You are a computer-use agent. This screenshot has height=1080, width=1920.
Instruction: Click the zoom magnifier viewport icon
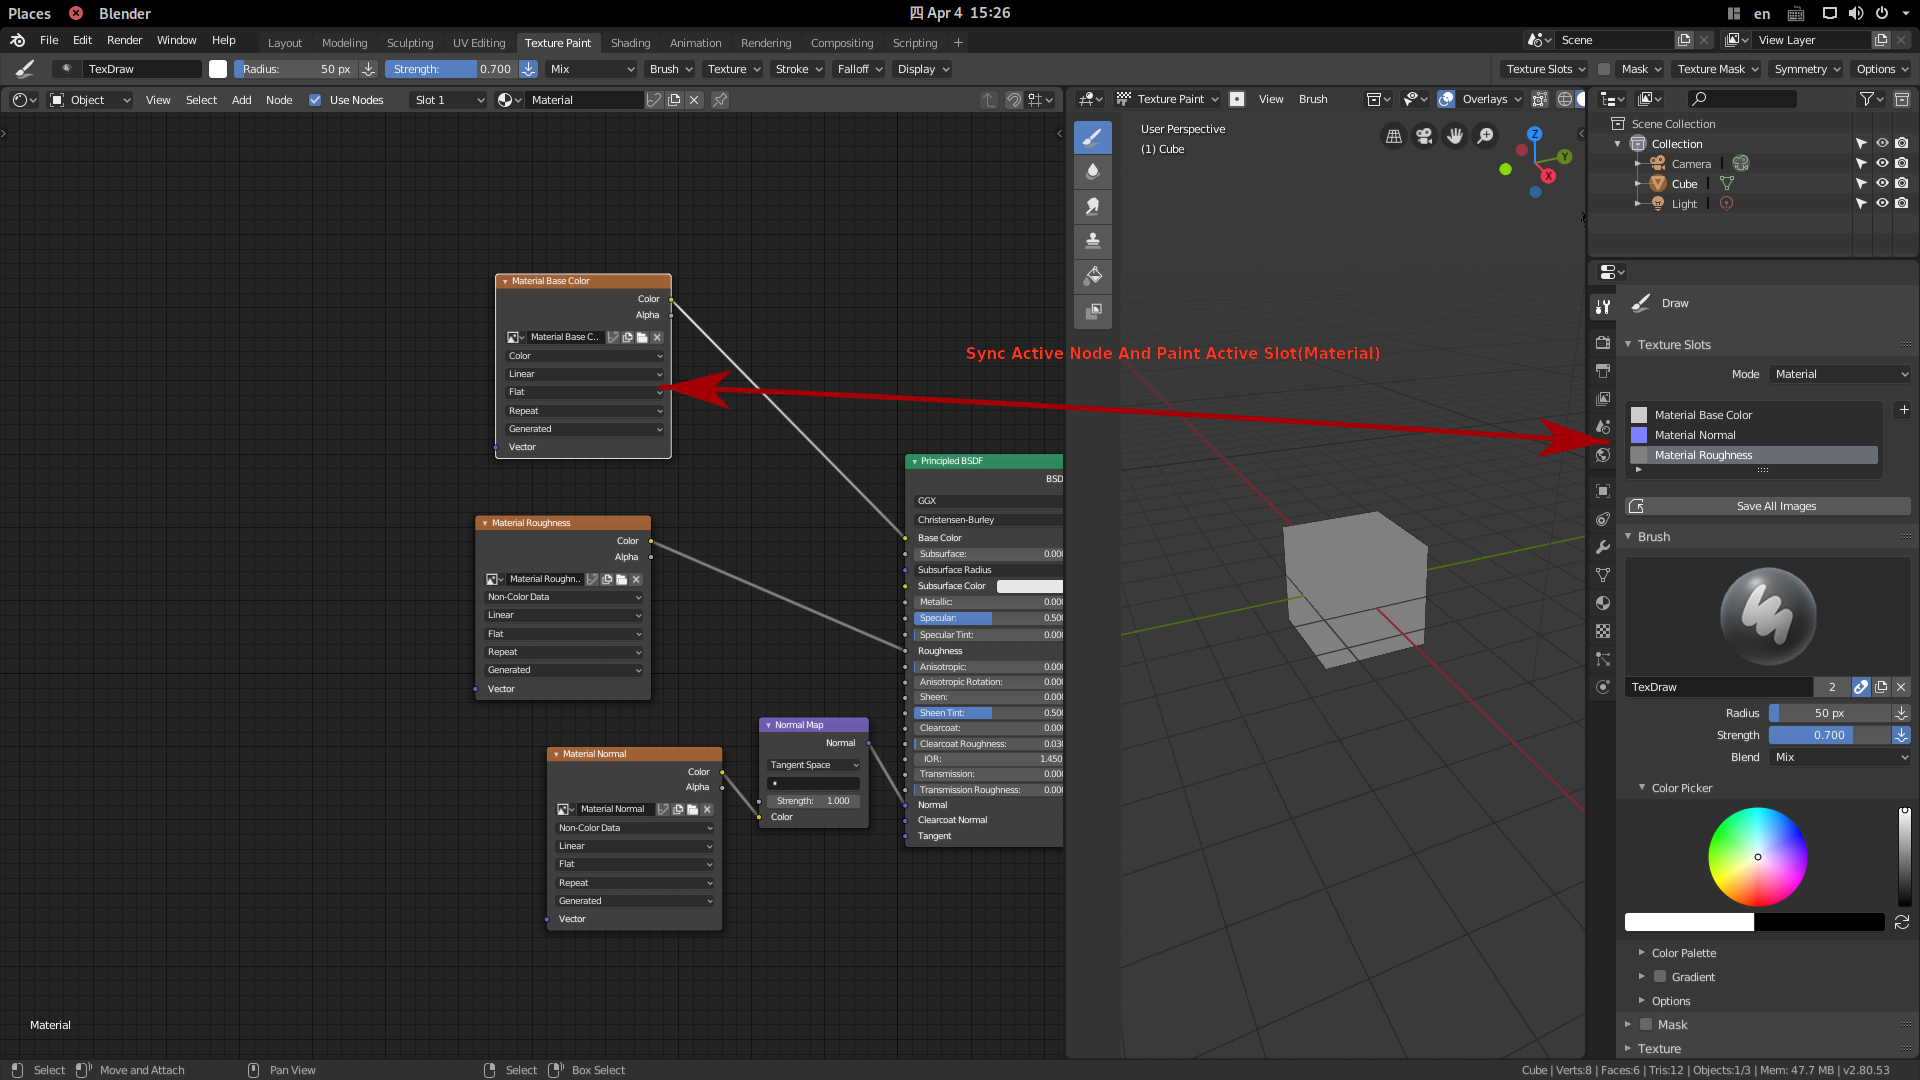click(x=1486, y=136)
